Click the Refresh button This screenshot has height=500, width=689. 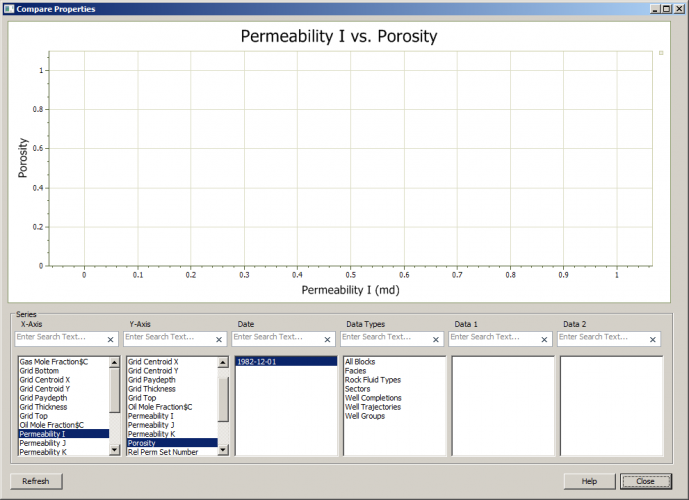pyautogui.click(x=37, y=481)
